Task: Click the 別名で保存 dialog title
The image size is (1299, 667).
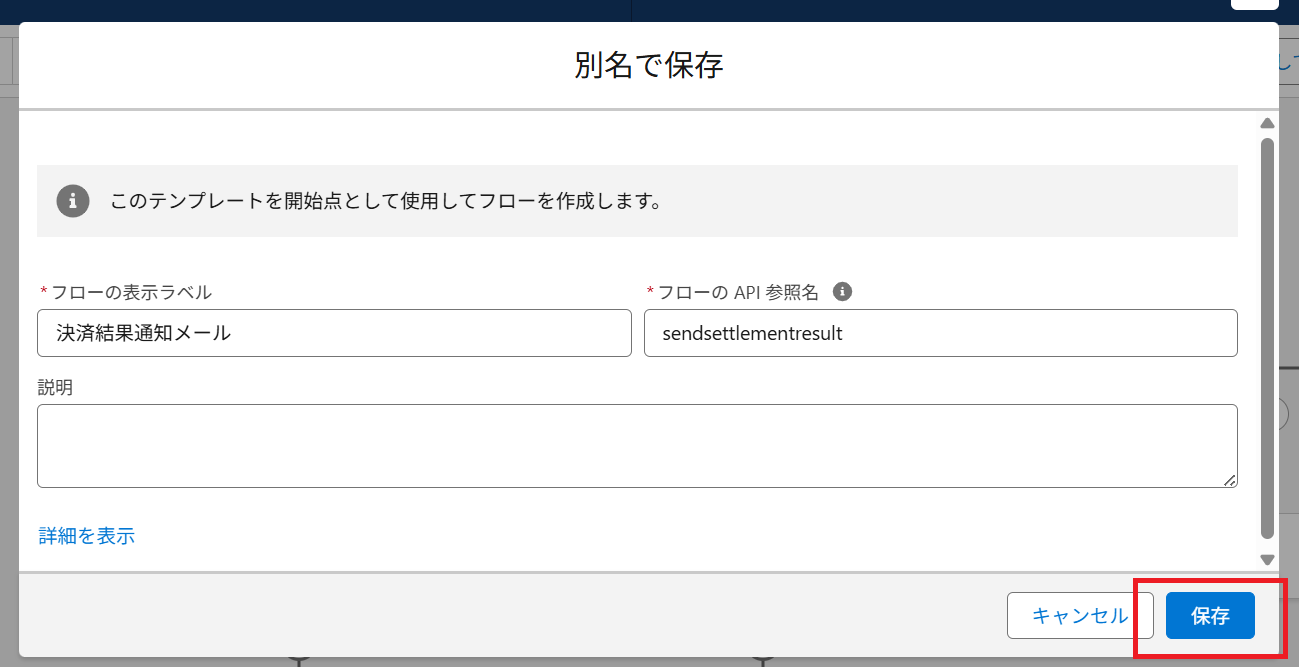Action: (649, 65)
